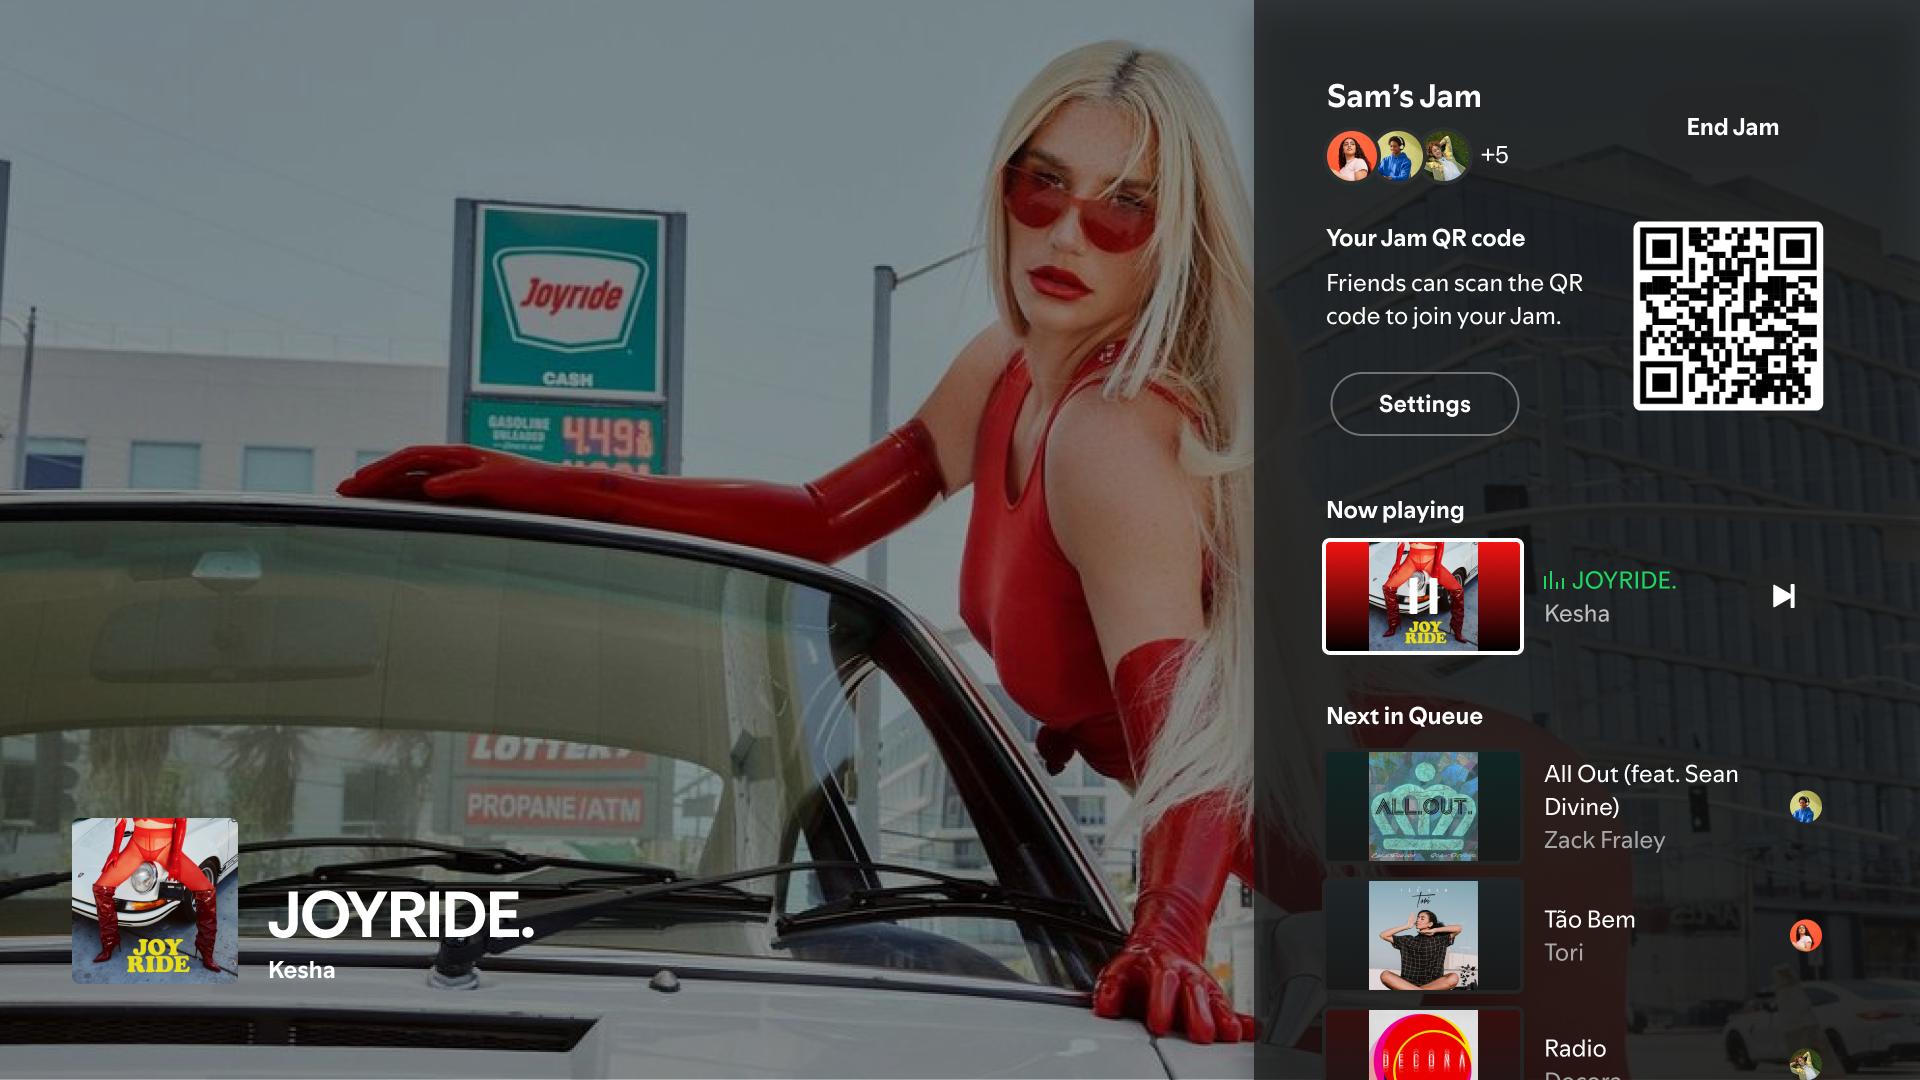
Task: Click the first participant avatar in Sam's Jam
Action: tap(1350, 156)
